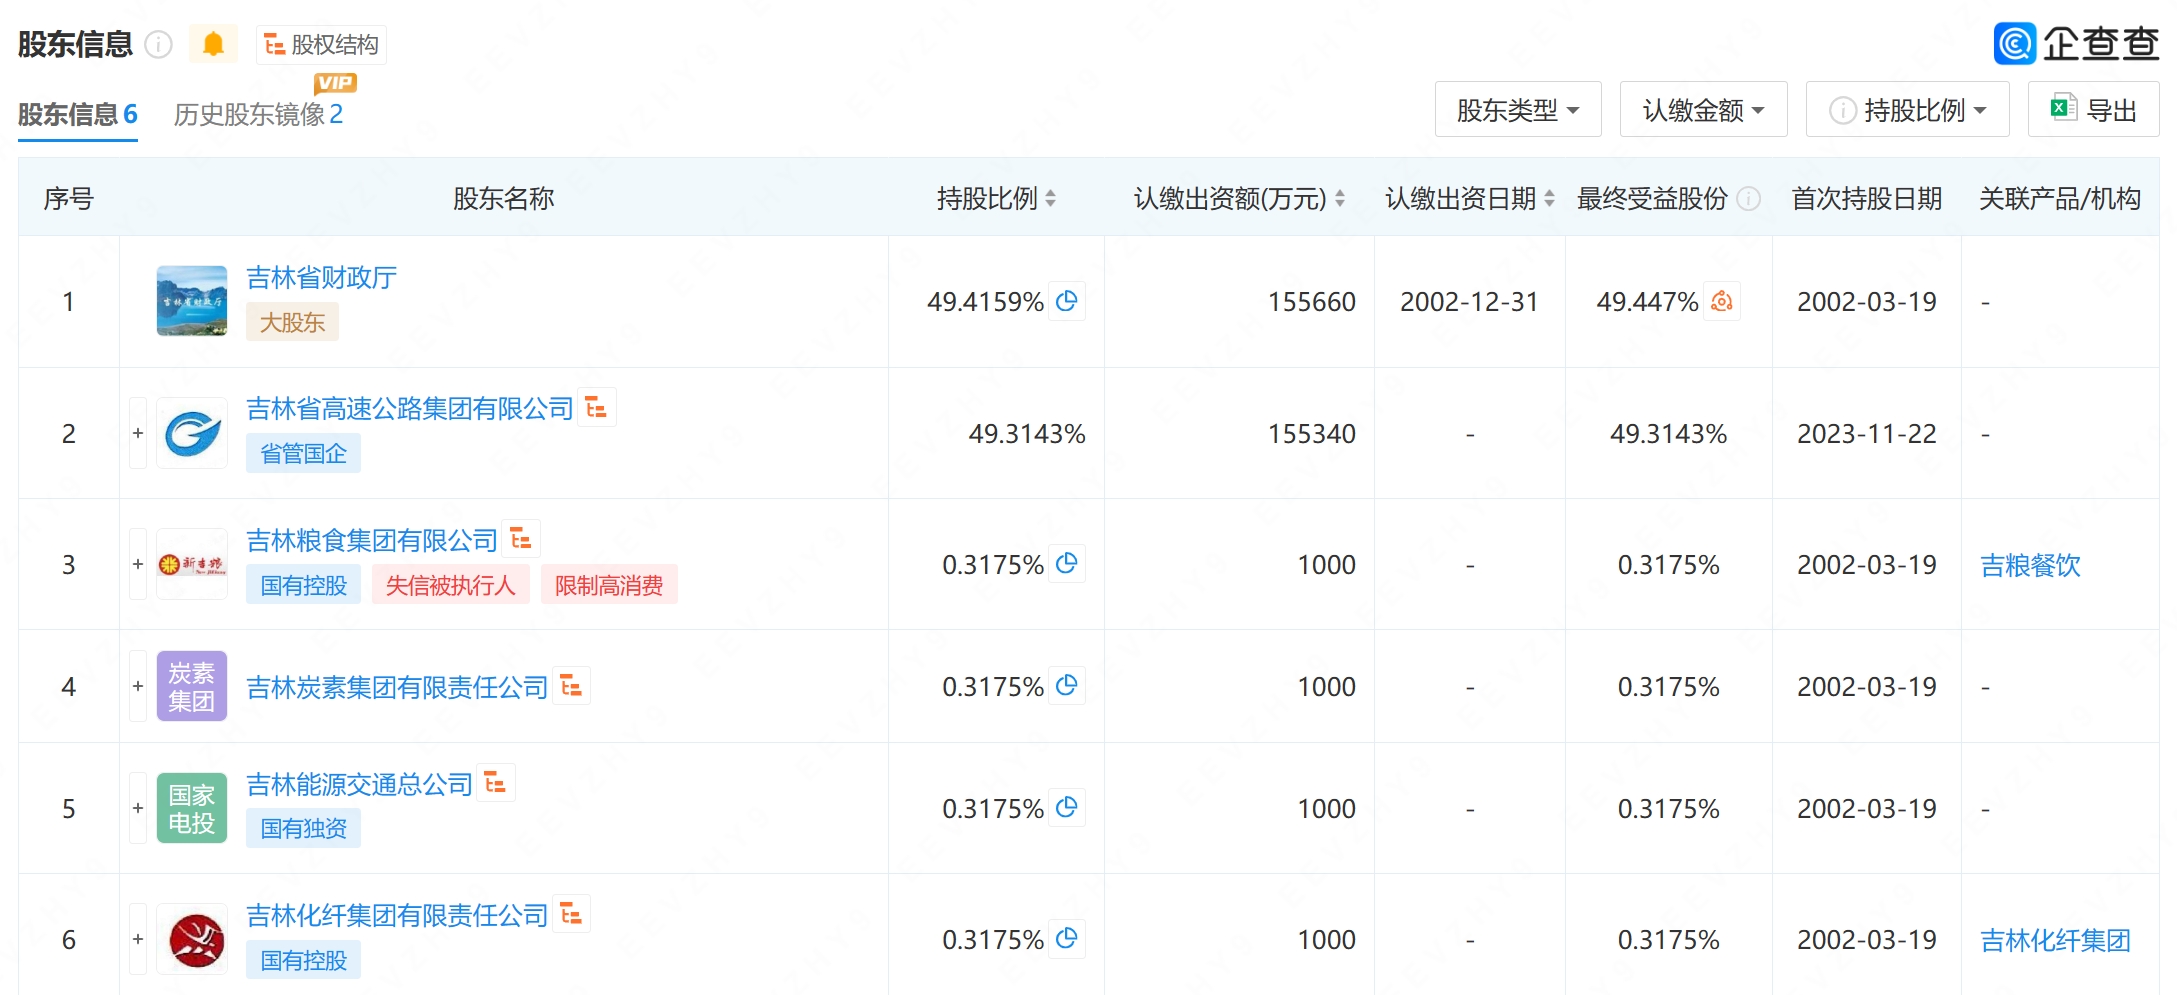This screenshot has width=2177, height=995.
Task: Select the 股东信息 6 tab
Action: click(x=77, y=115)
